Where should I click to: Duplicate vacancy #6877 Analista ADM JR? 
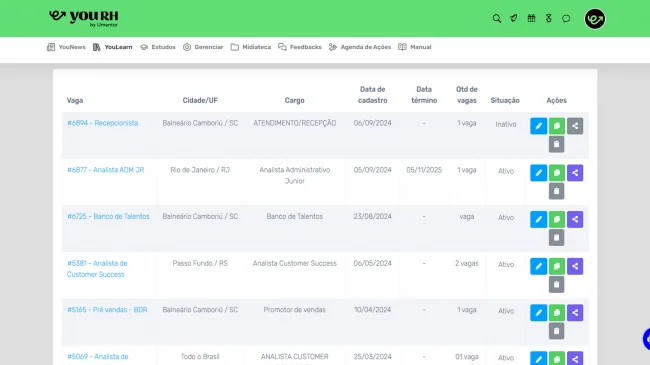point(557,173)
